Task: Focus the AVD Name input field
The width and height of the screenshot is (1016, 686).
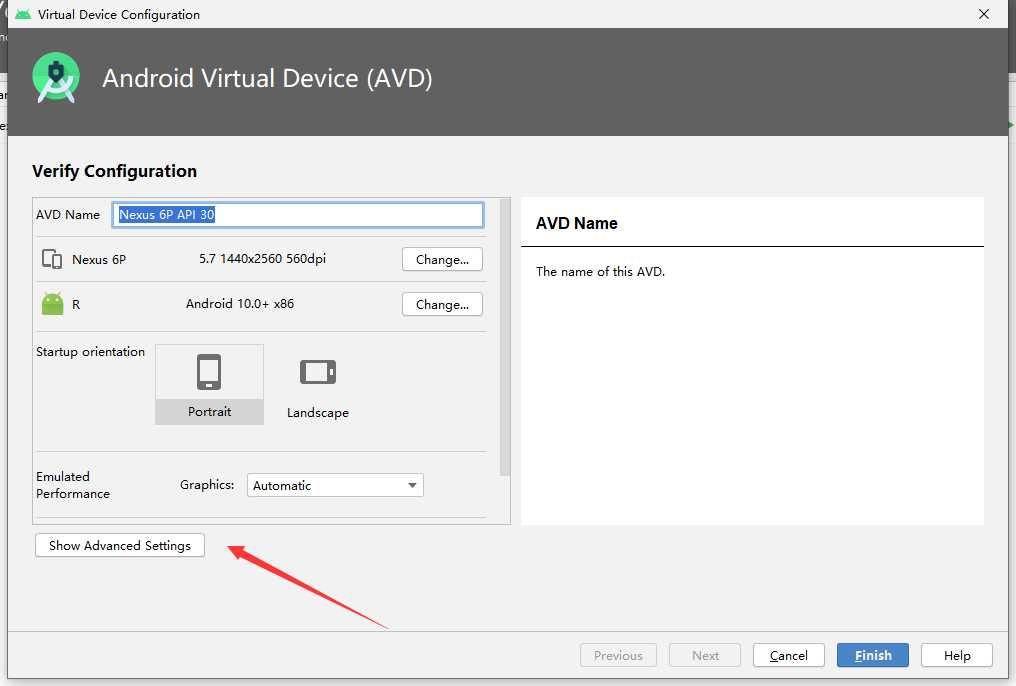Action: click(298, 214)
